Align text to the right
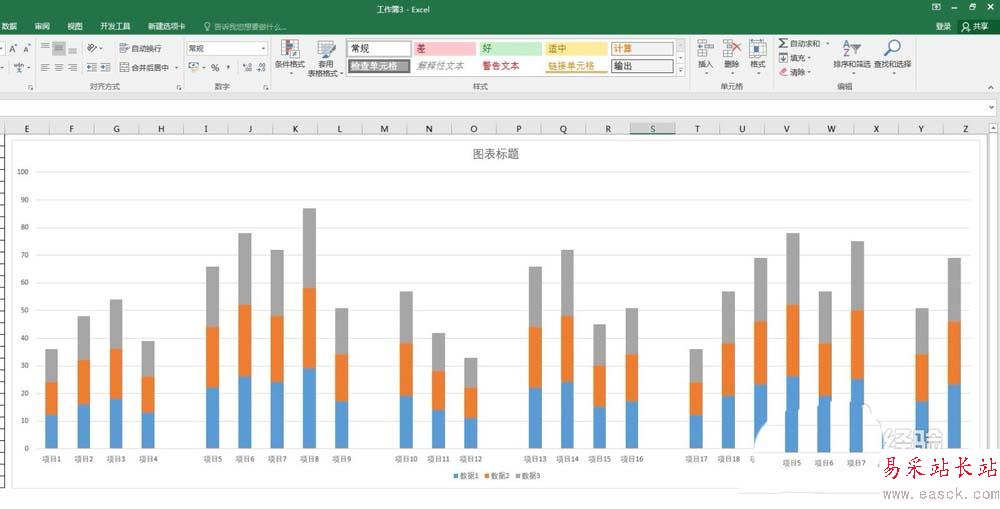The width and height of the screenshot is (1000, 509). [x=73, y=68]
